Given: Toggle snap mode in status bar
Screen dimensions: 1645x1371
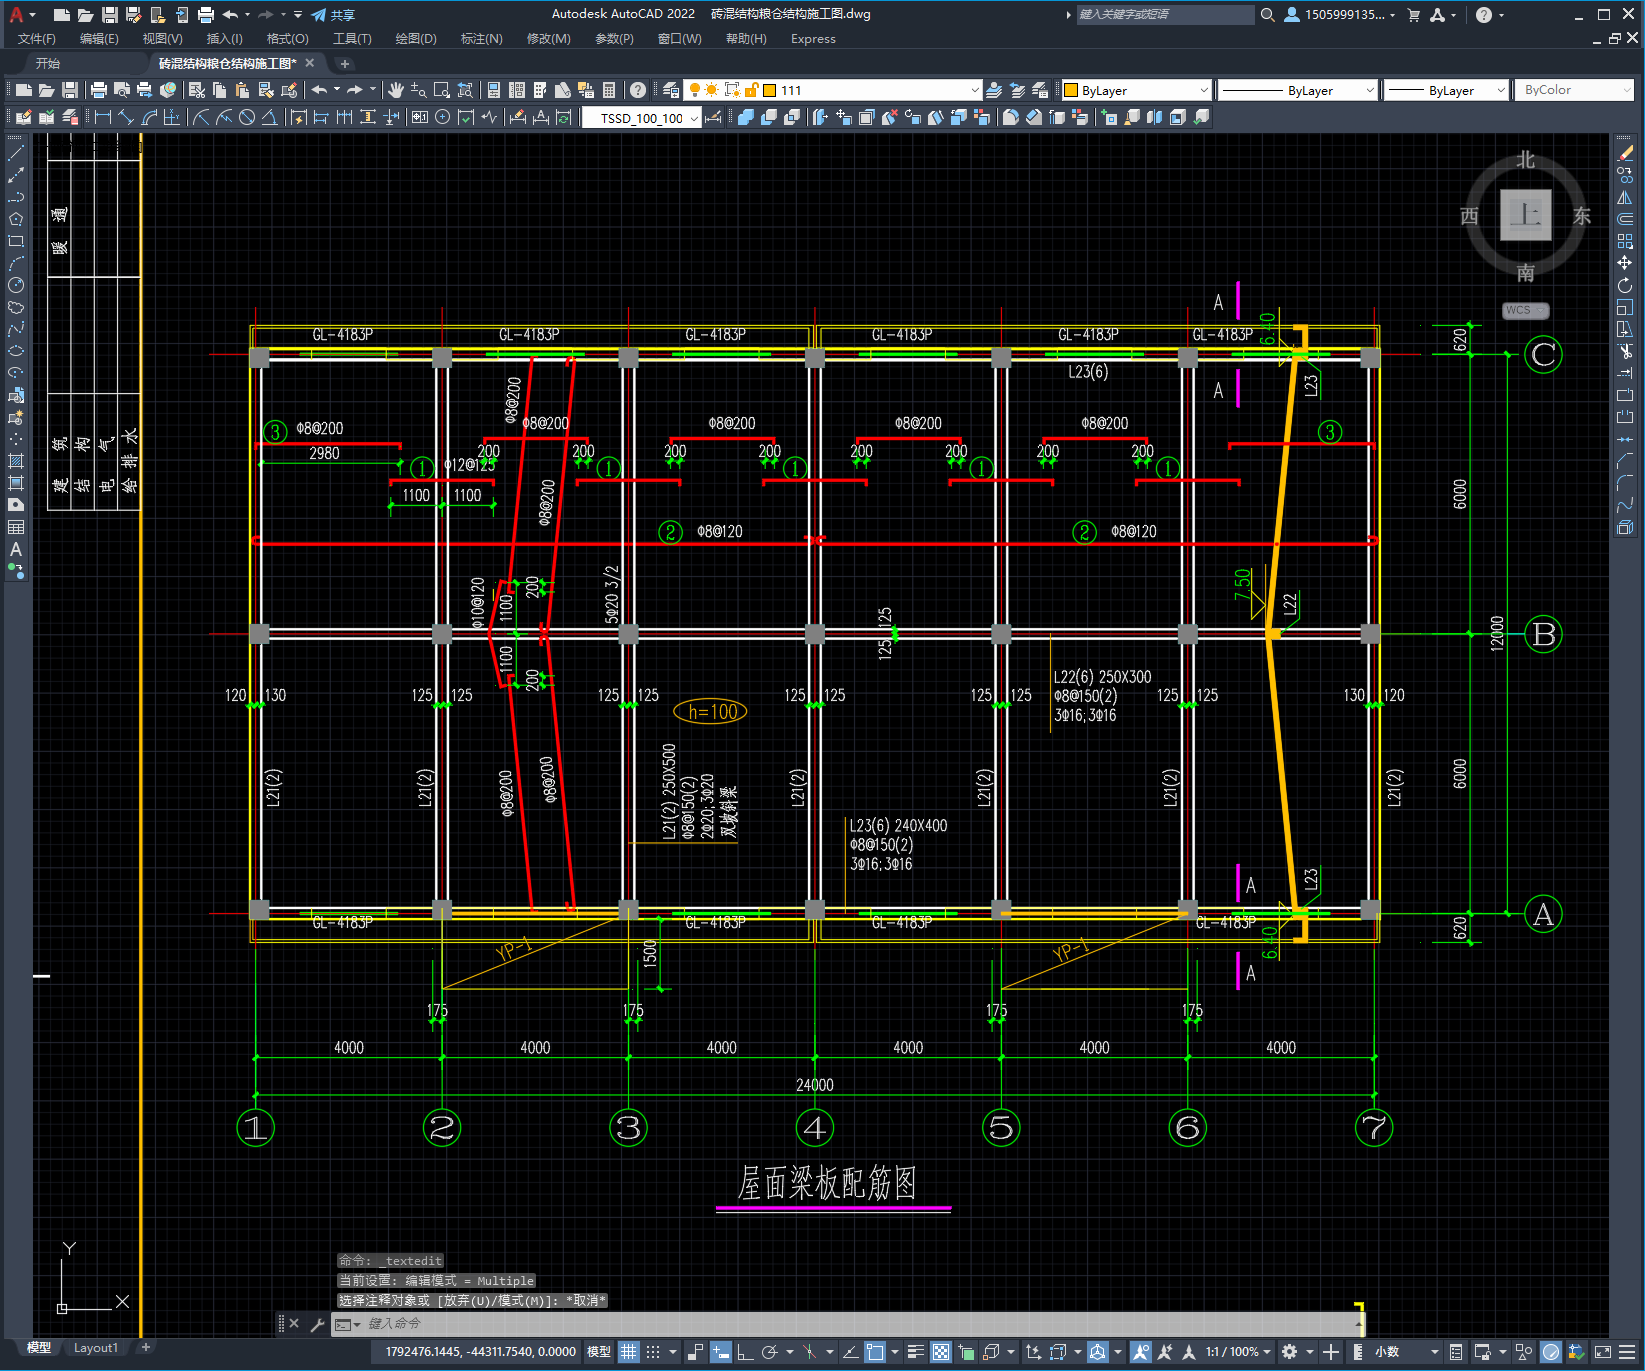Looking at the screenshot, I should [653, 1352].
